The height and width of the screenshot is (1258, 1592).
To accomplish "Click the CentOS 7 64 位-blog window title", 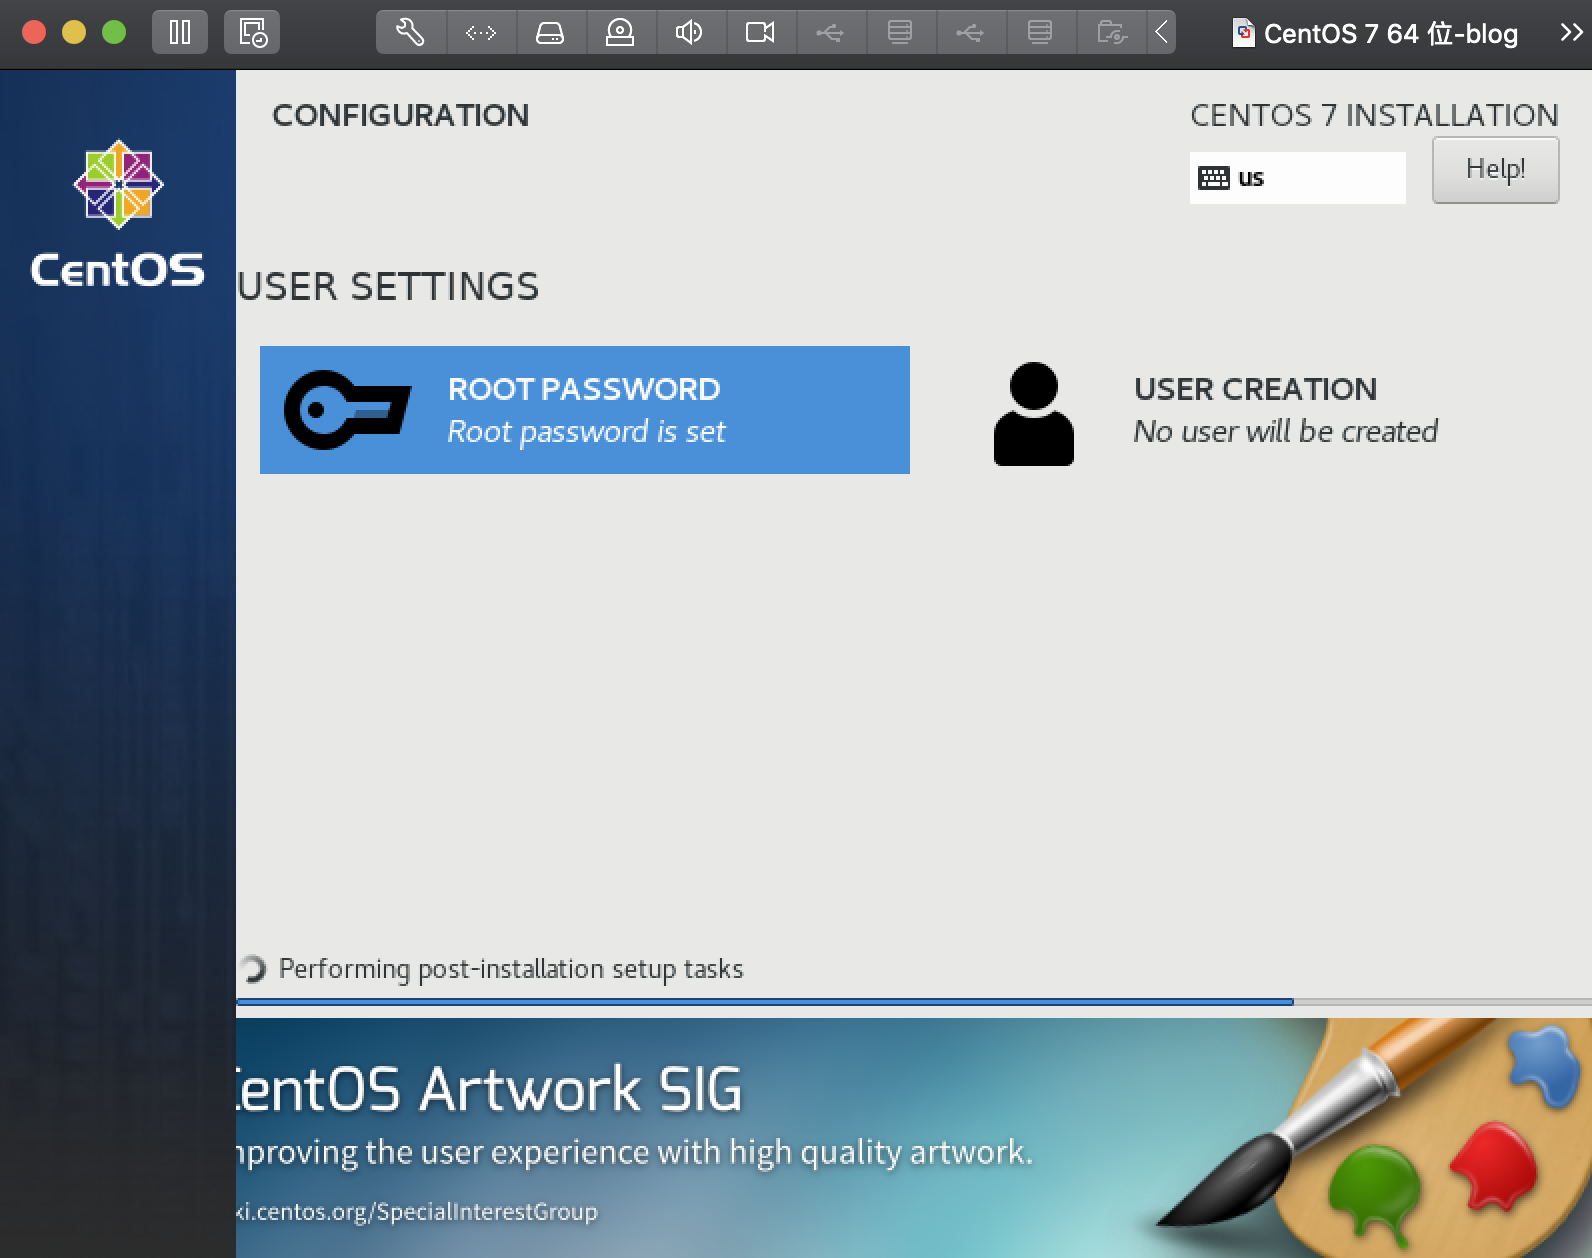I will (1390, 34).
